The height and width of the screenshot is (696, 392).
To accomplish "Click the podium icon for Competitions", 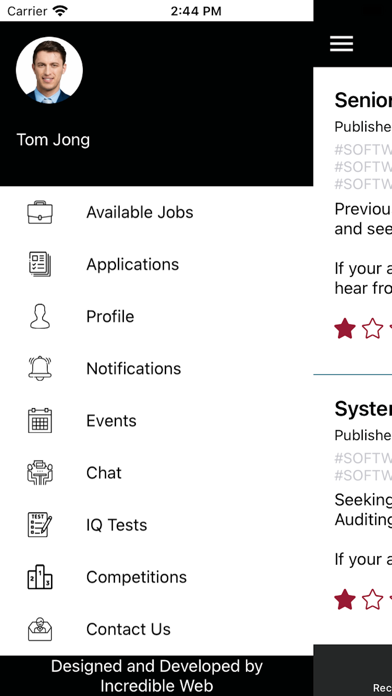I will pyautogui.click(x=40, y=577).
